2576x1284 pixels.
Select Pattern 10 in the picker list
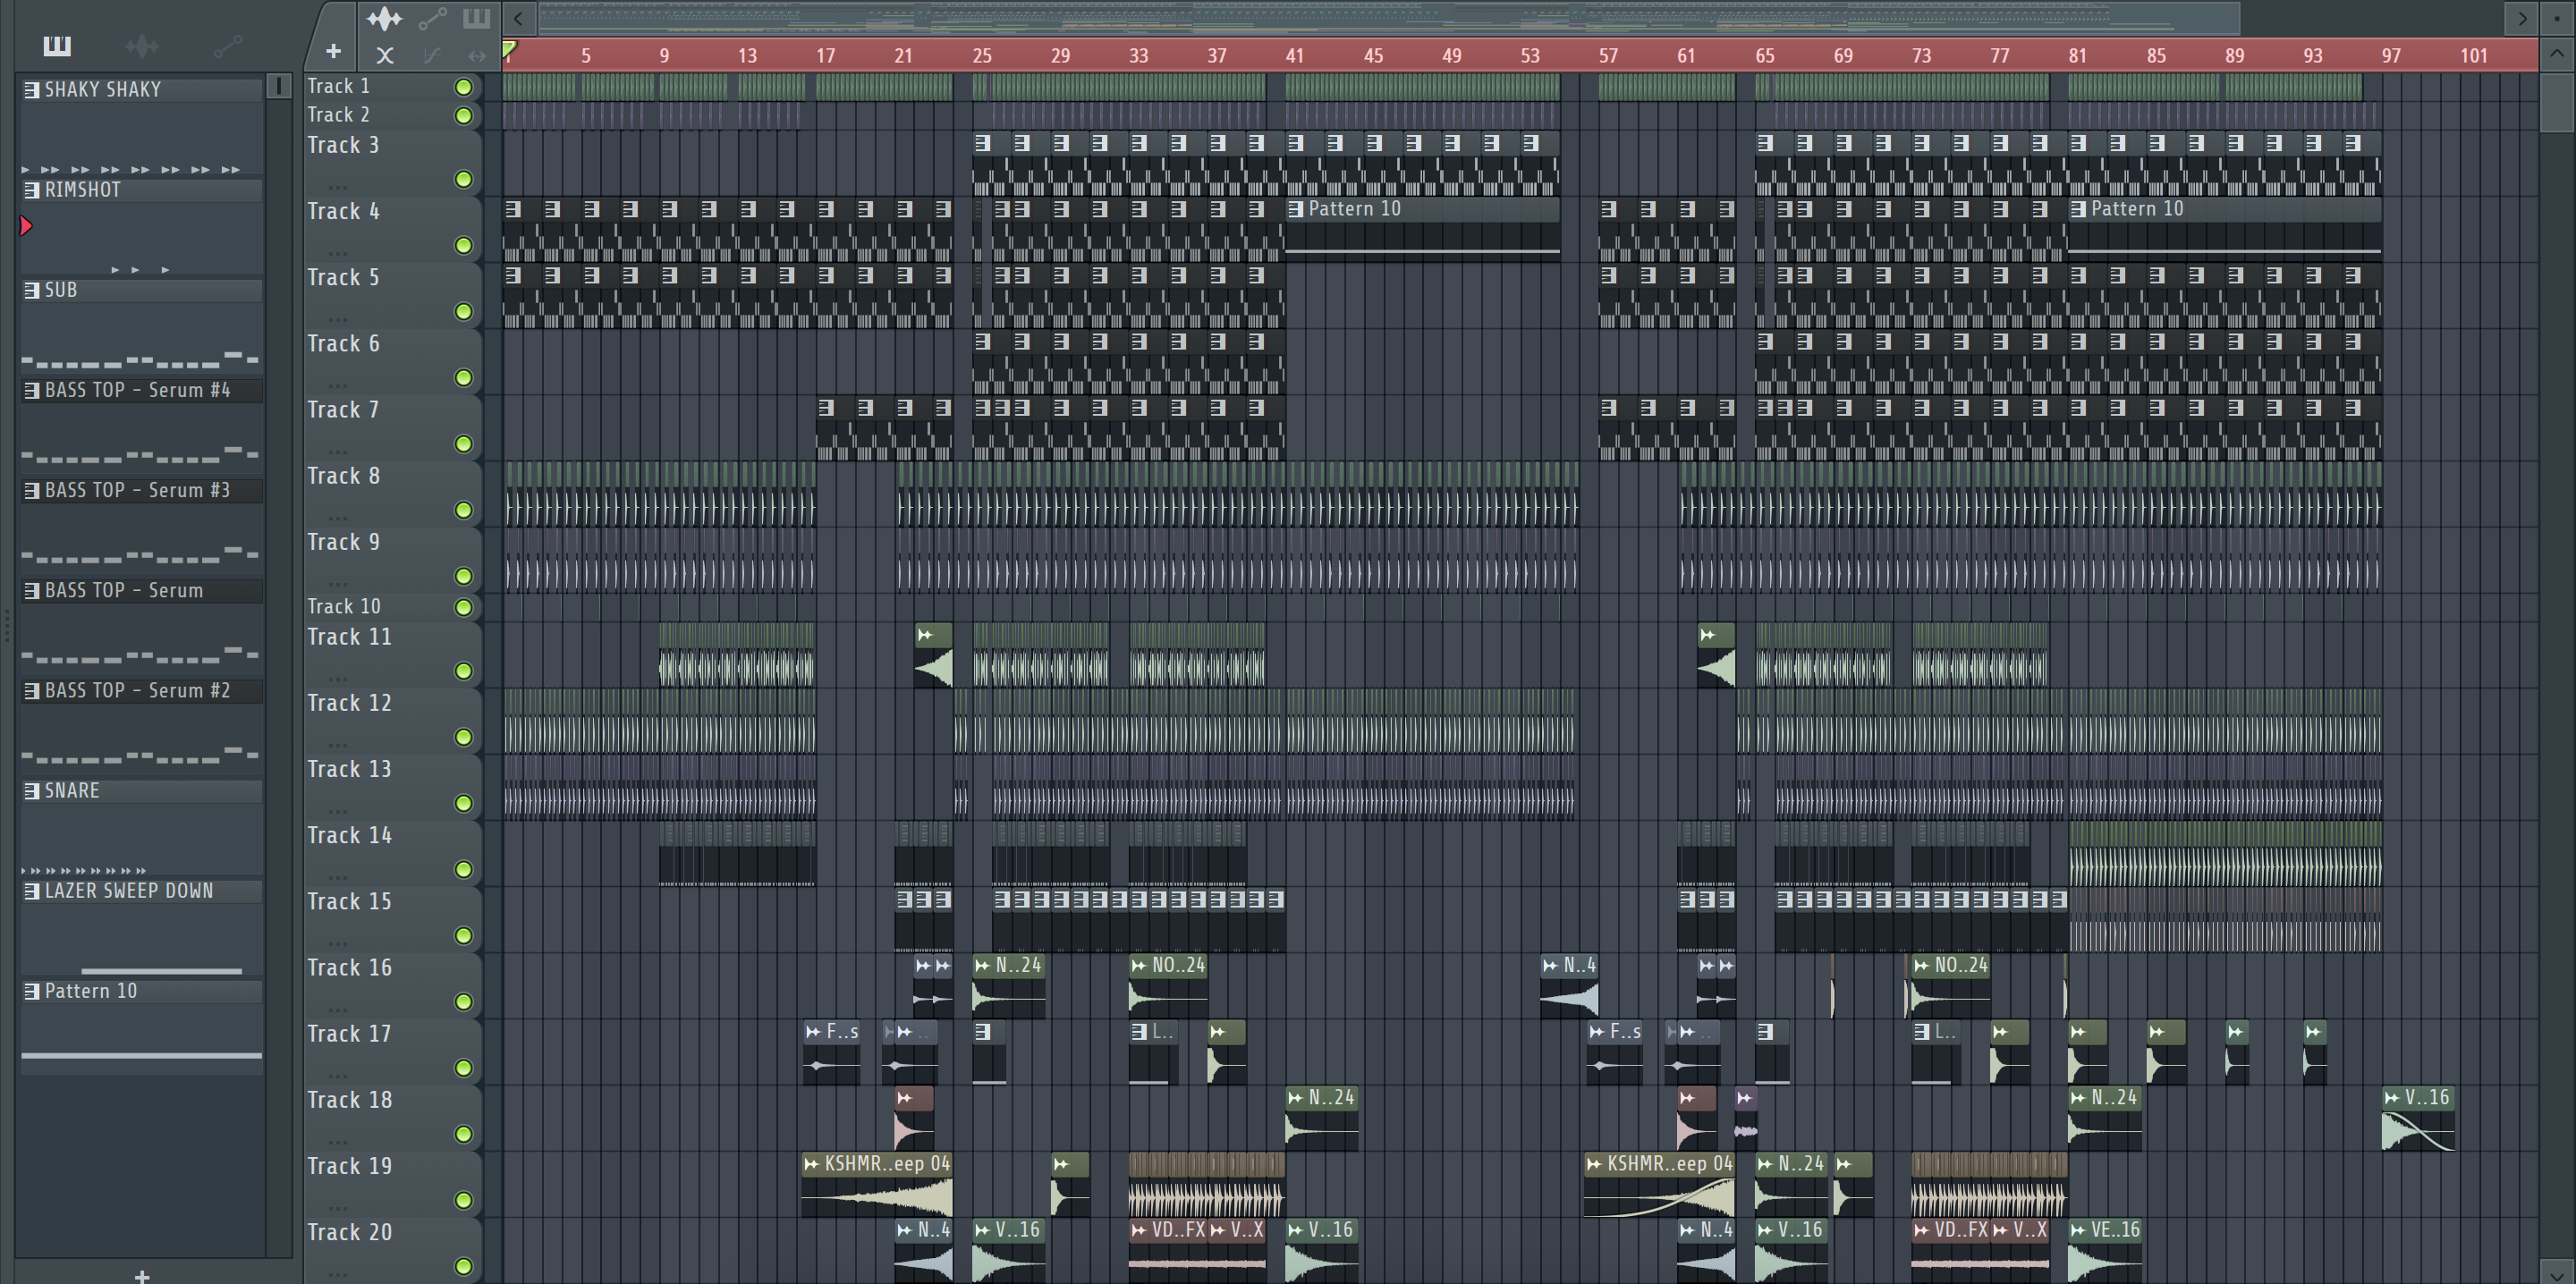142,991
